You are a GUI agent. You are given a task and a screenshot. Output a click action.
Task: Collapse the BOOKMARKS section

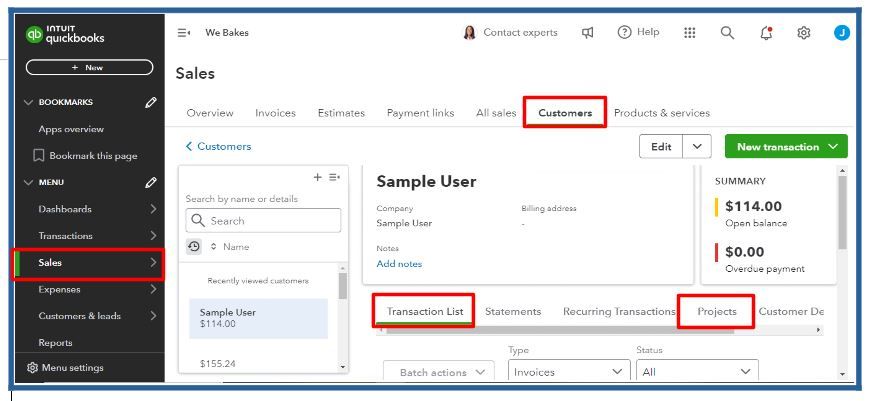(28, 102)
